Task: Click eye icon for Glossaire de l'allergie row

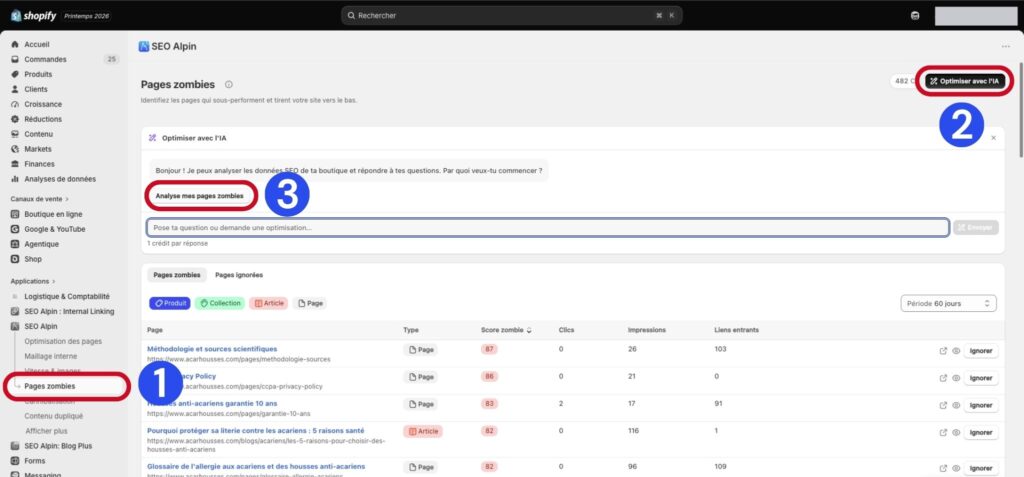Action: click(955, 469)
